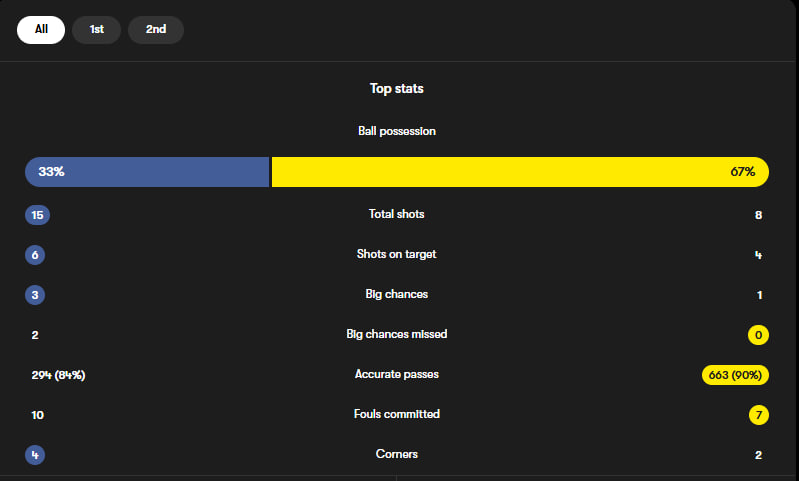The height and width of the screenshot is (481, 799).
Task: Click the blue 15 total shots badge
Action: pos(38,215)
